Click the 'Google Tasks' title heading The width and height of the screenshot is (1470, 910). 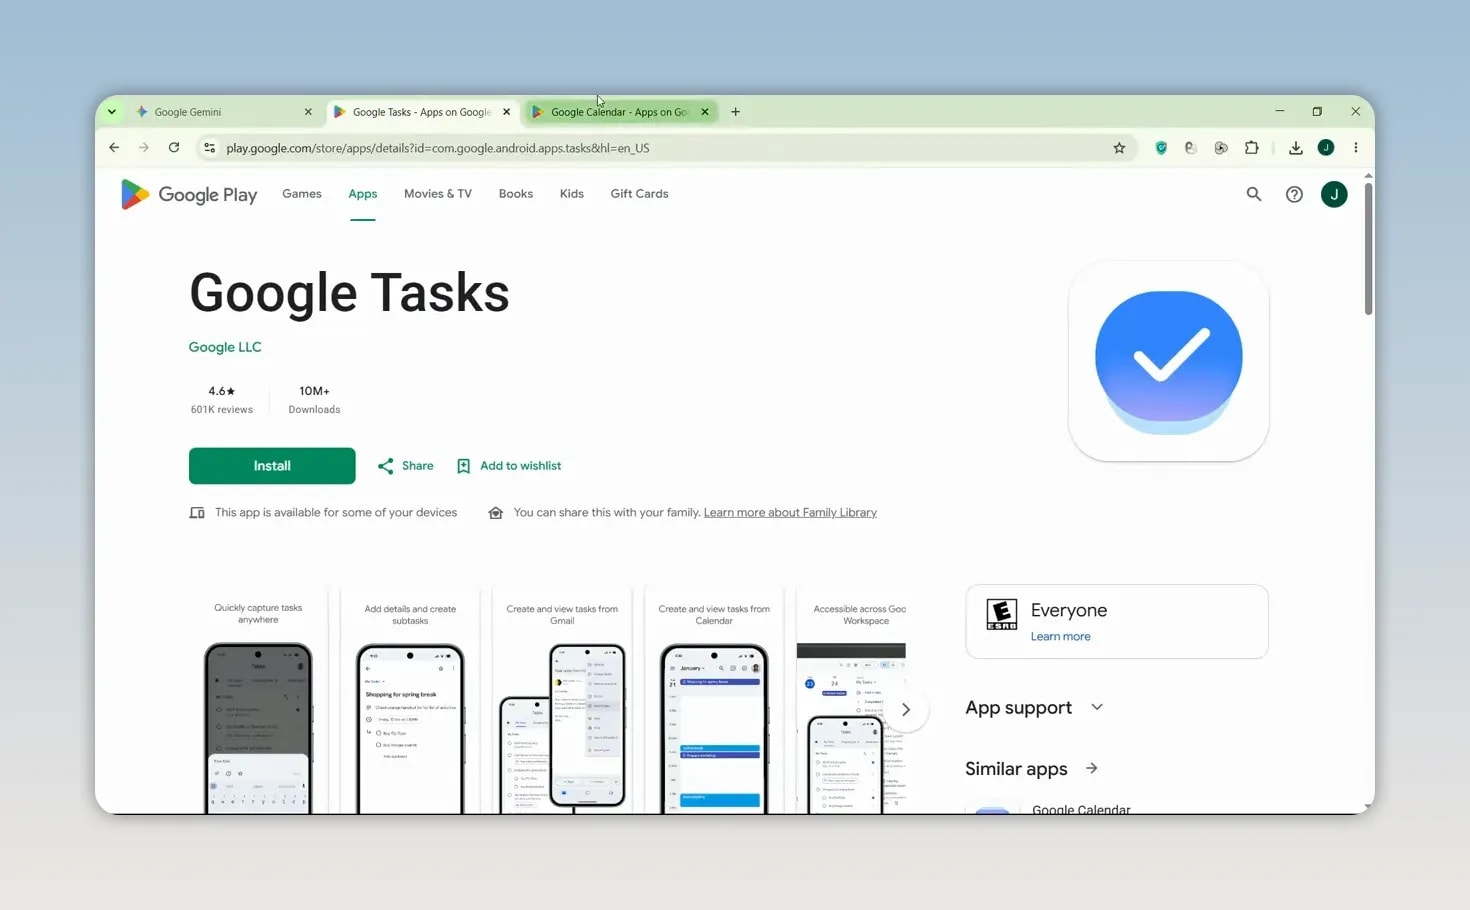click(349, 293)
